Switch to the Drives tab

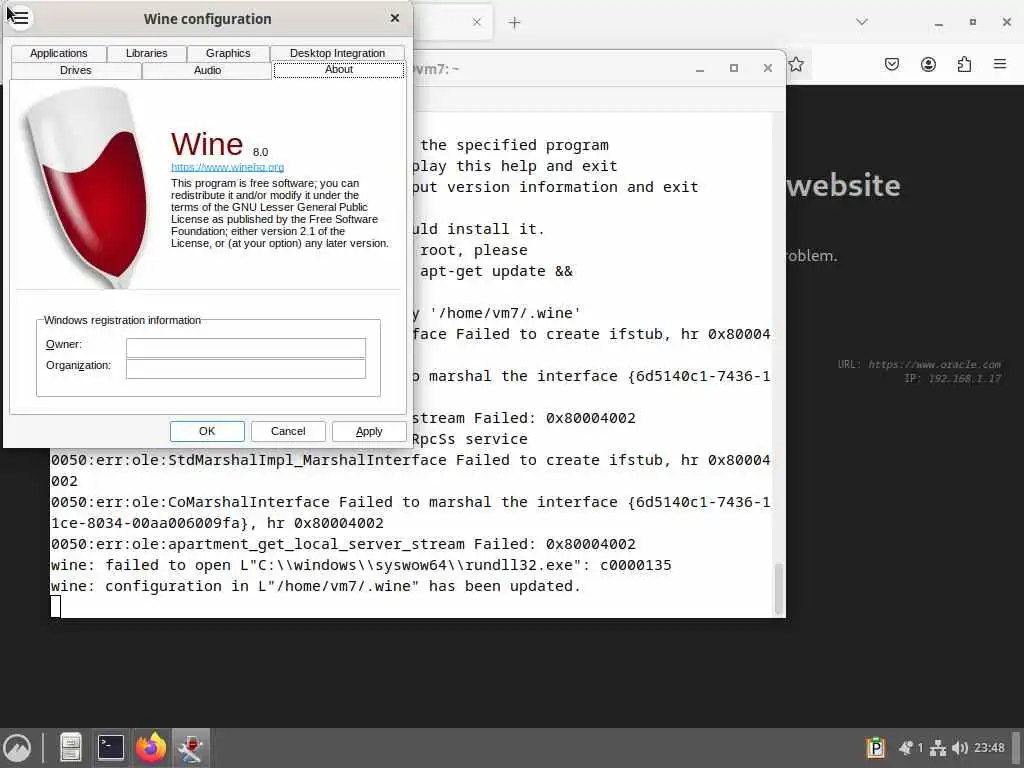[x=76, y=70]
